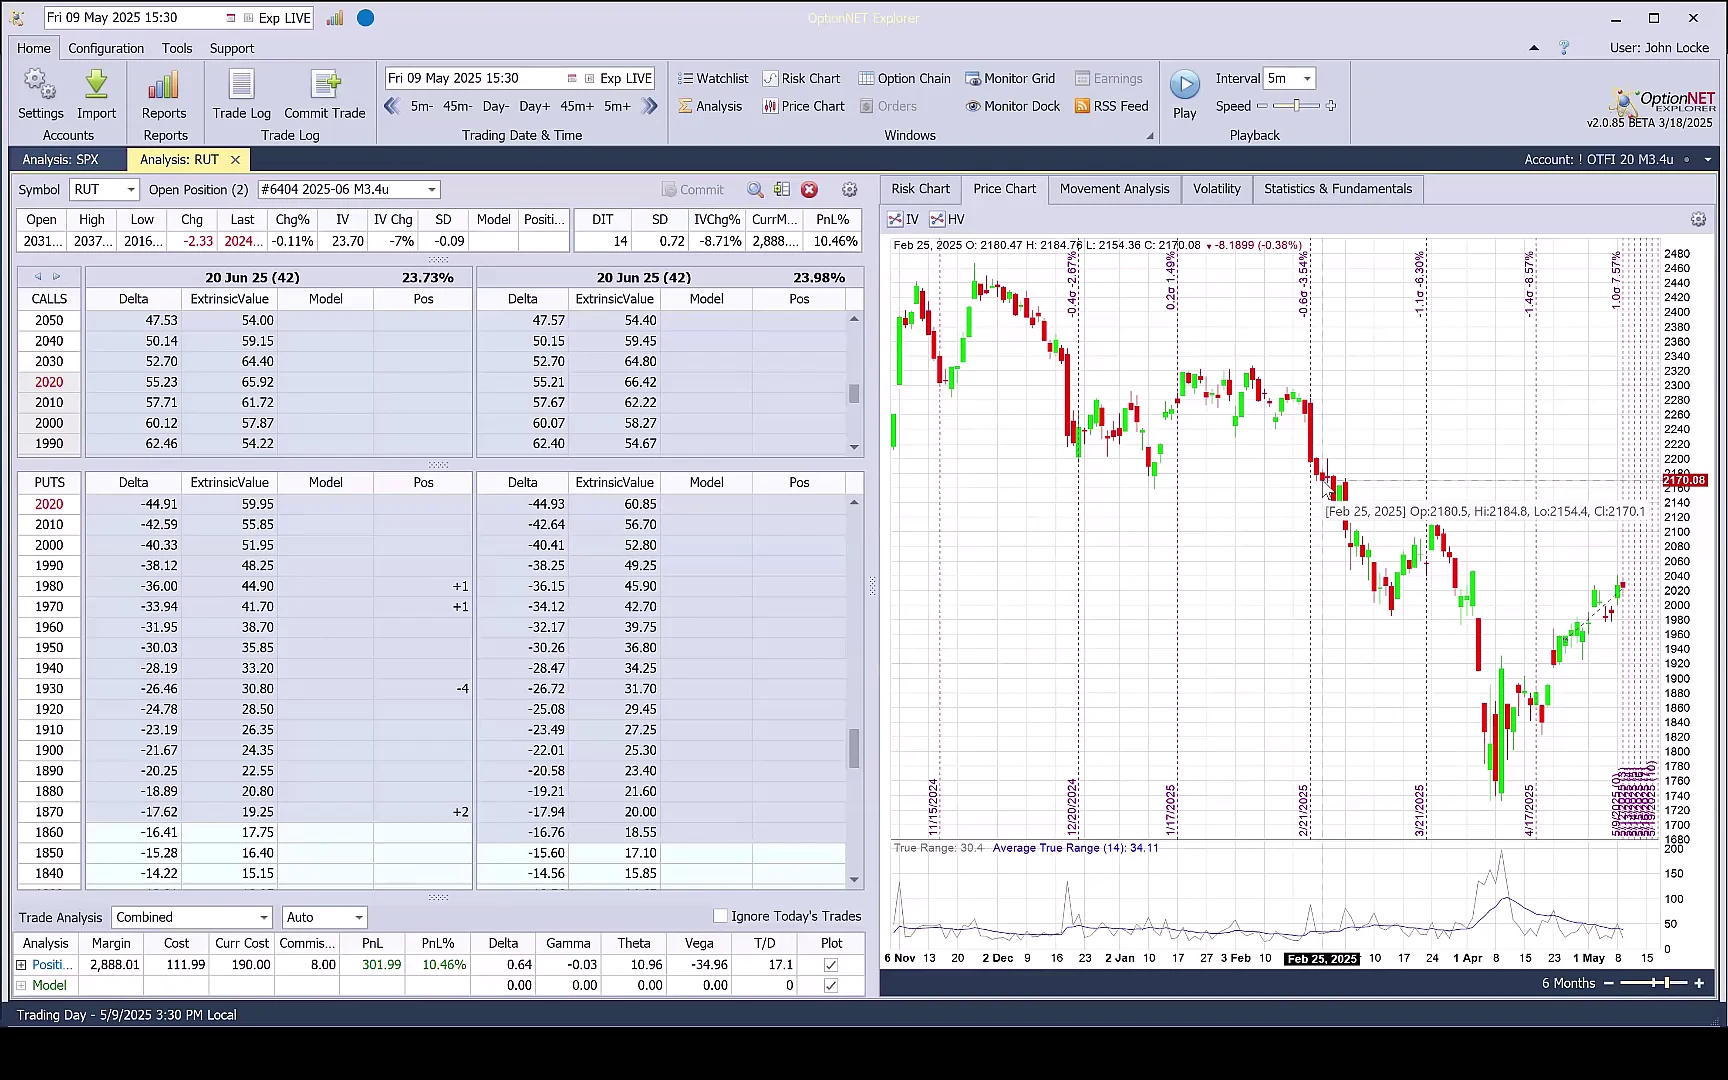This screenshot has width=1728, height=1080.
Task: Click the magnifier search icon beside Commit
Action: point(755,190)
